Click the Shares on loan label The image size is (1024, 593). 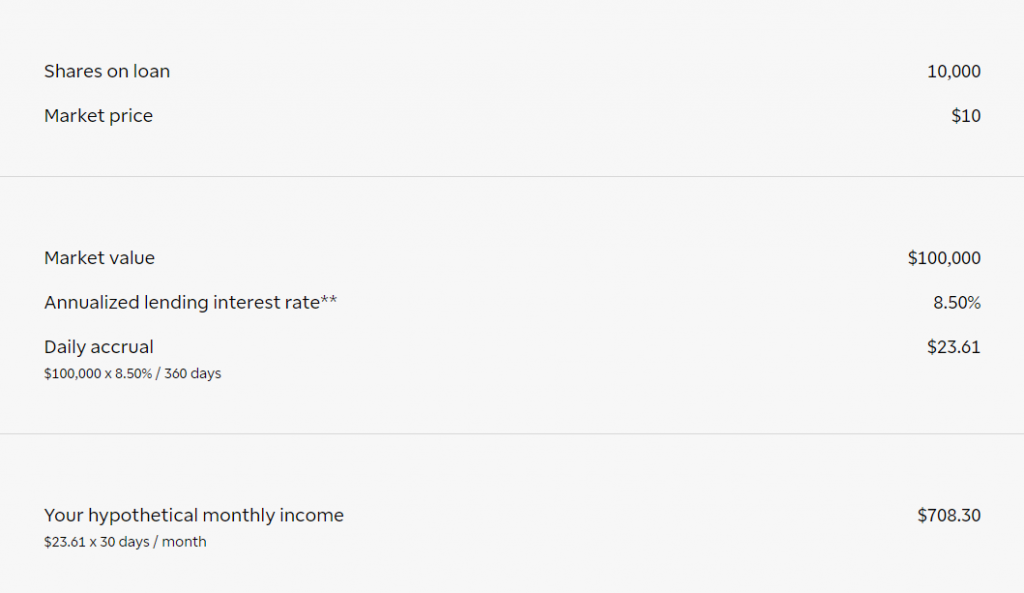(107, 71)
